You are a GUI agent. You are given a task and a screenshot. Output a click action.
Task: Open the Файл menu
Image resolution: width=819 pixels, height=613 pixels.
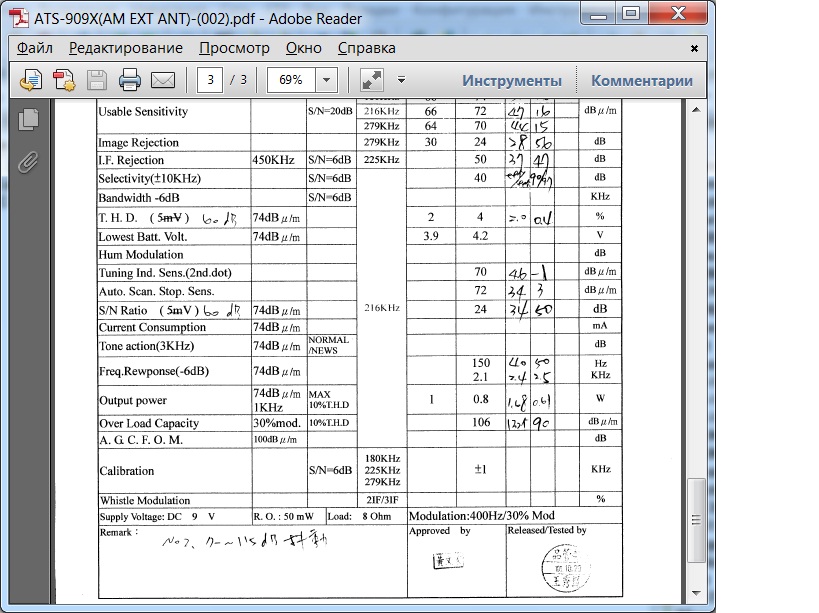tap(35, 48)
